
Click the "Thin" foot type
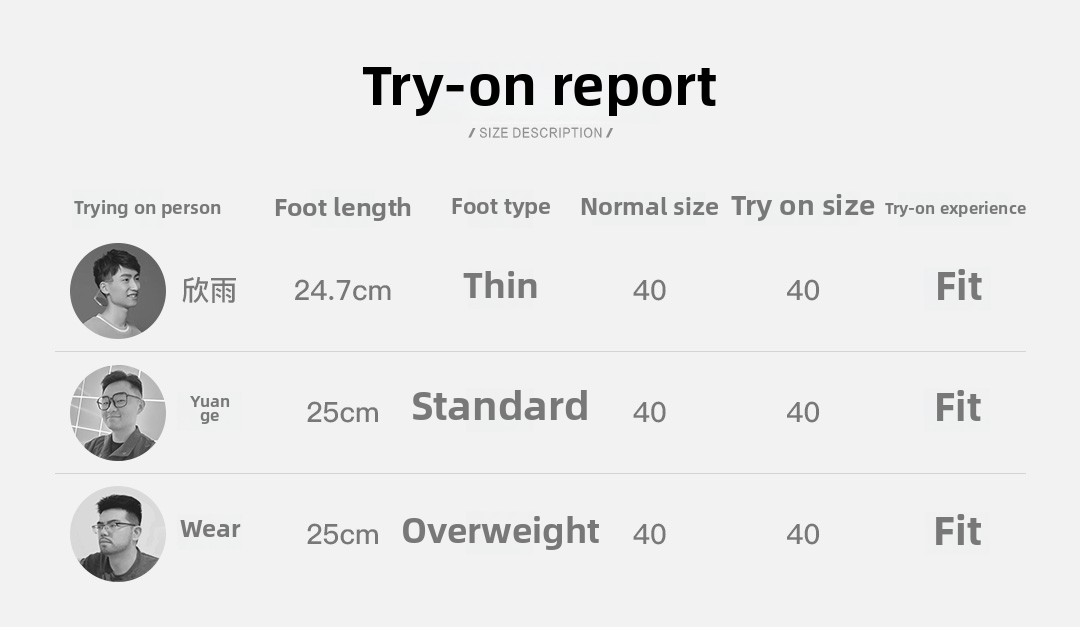[x=500, y=287]
